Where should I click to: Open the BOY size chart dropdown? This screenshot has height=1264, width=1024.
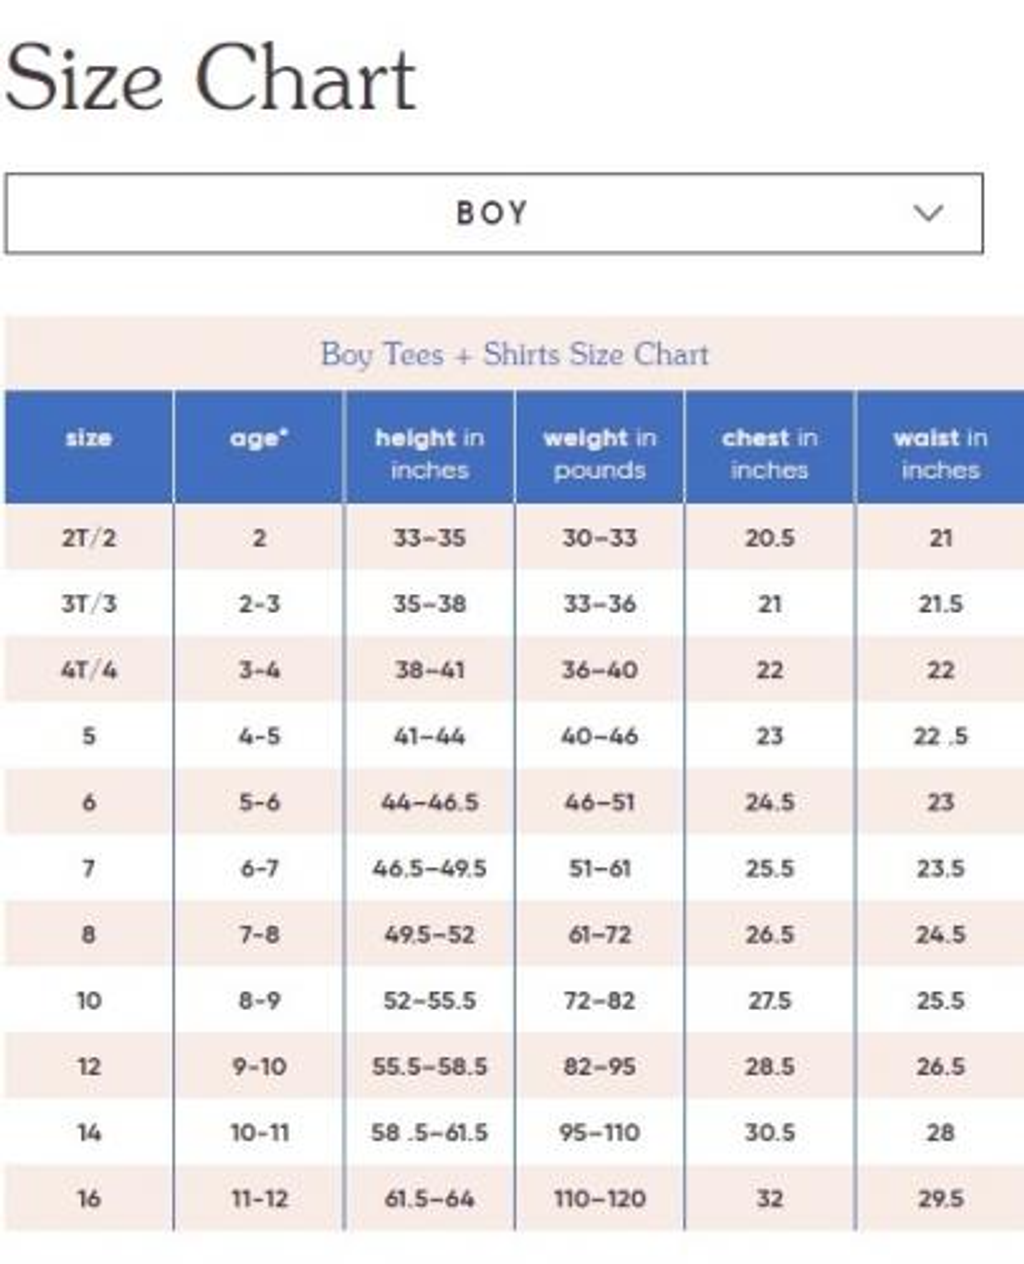point(492,213)
